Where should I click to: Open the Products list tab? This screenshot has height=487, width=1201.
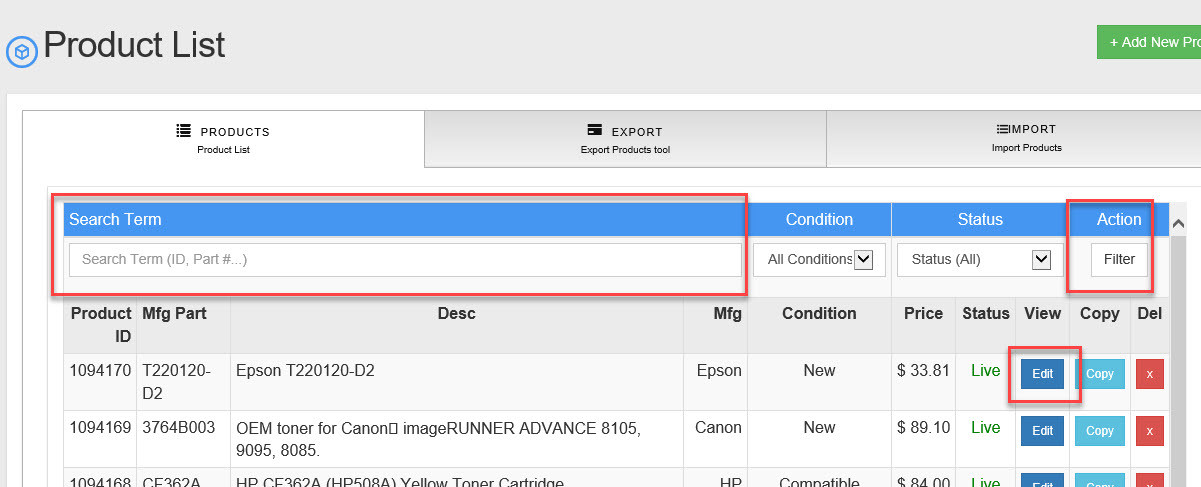click(x=223, y=139)
